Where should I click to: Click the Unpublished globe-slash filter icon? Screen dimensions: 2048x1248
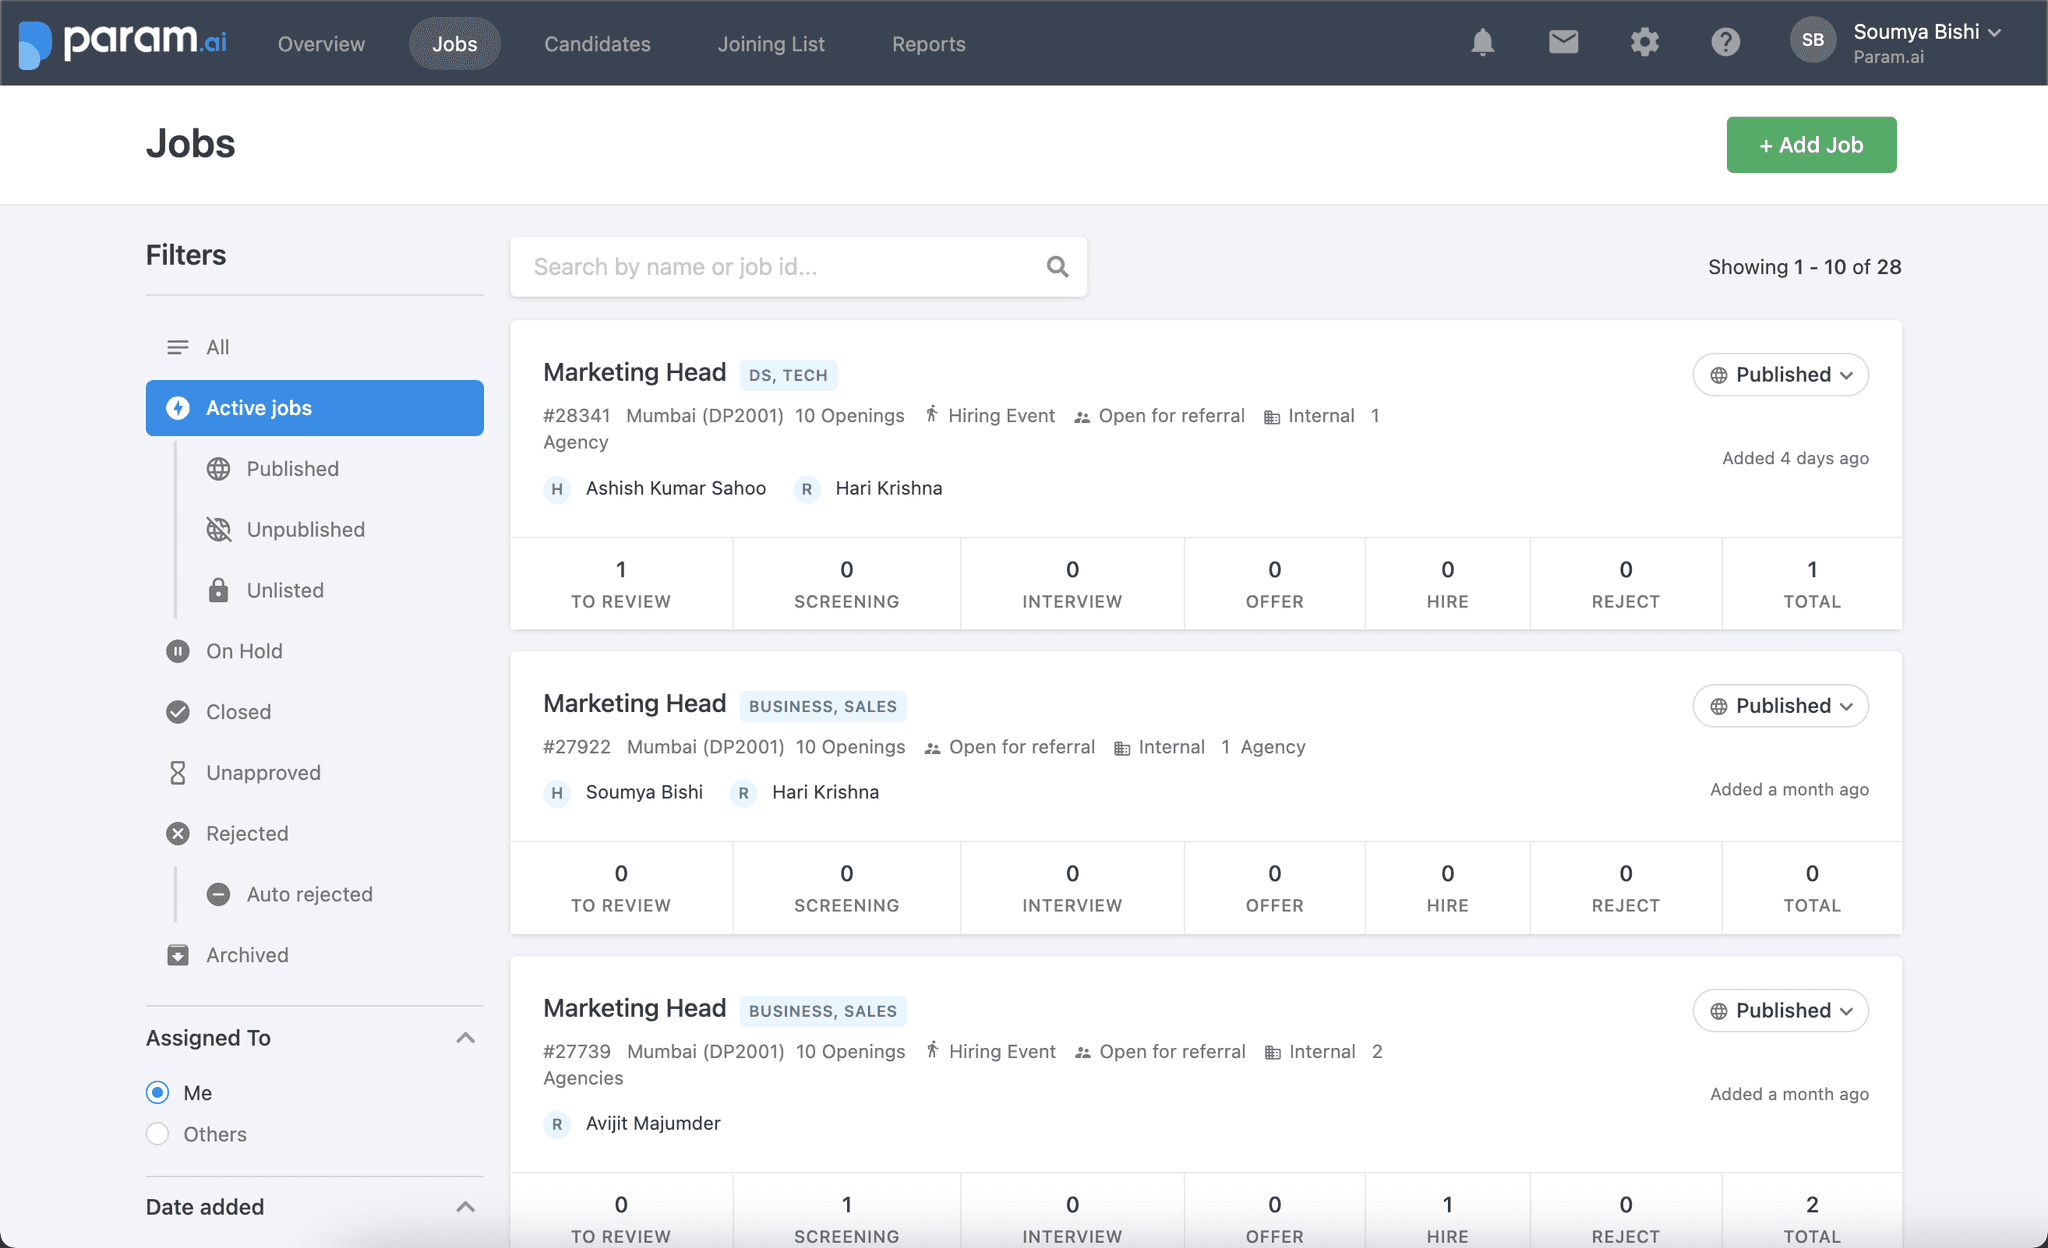click(218, 529)
